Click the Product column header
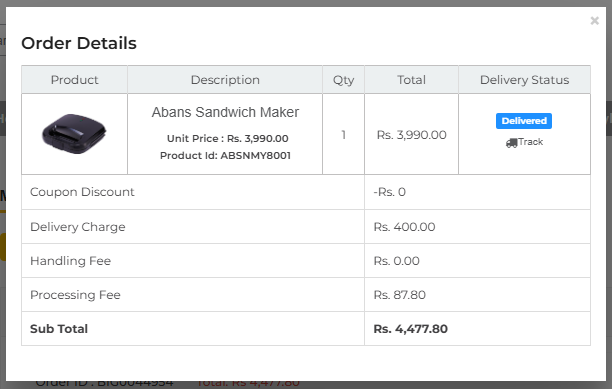612x389 pixels. pyautogui.click(x=74, y=80)
